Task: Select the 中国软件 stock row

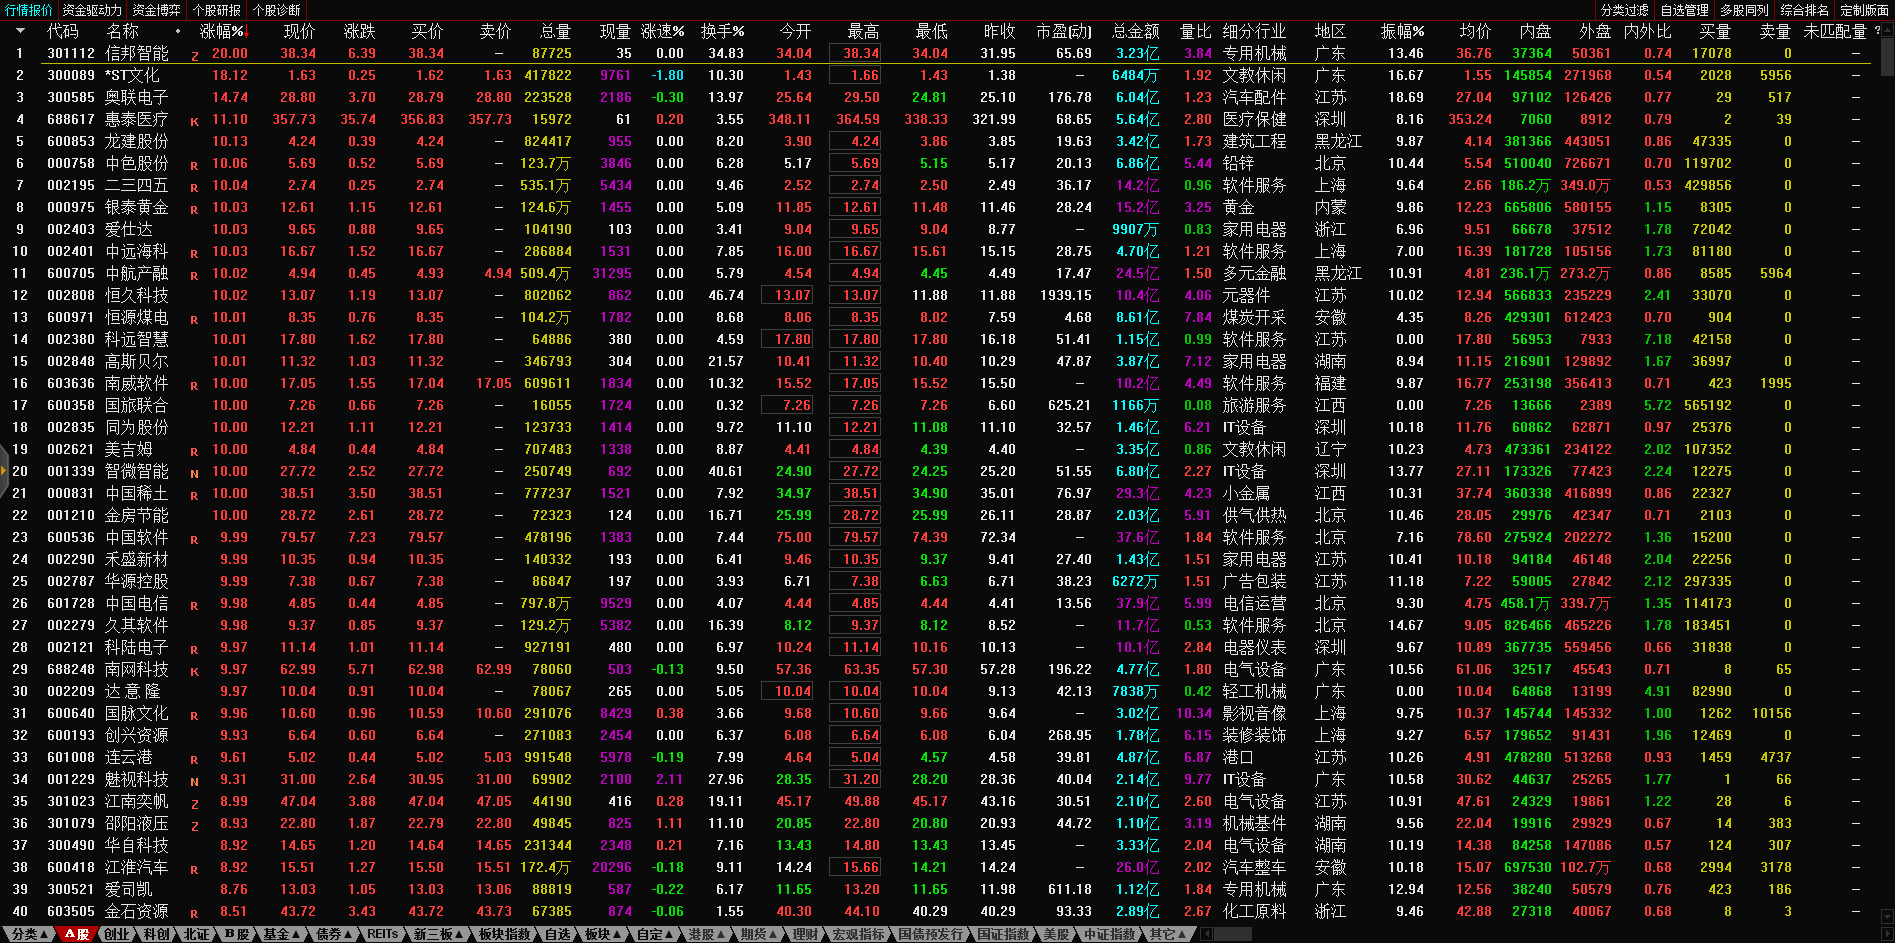Action: [x=136, y=537]
